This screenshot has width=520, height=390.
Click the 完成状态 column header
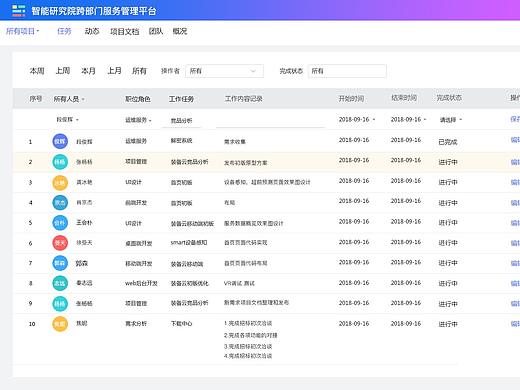point(449,98)
